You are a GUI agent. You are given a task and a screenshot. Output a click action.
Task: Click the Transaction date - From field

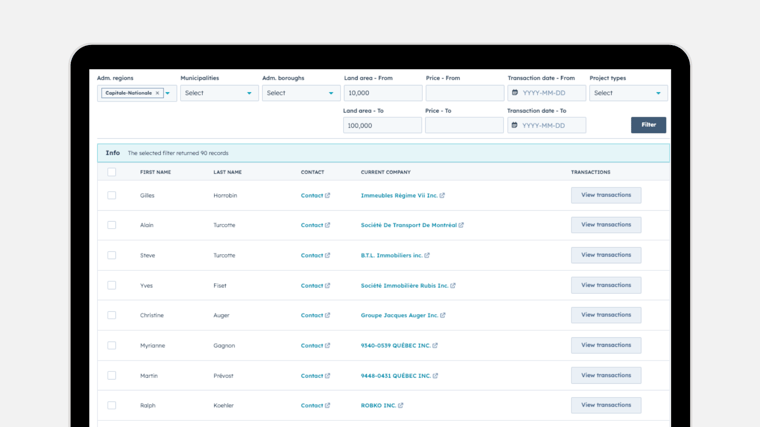547,93
